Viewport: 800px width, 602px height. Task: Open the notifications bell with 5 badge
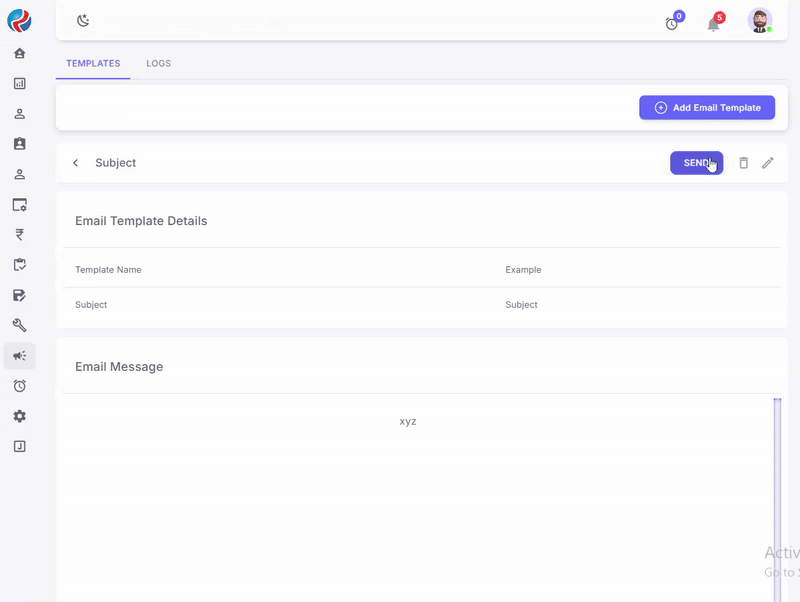tap(713, 23)
